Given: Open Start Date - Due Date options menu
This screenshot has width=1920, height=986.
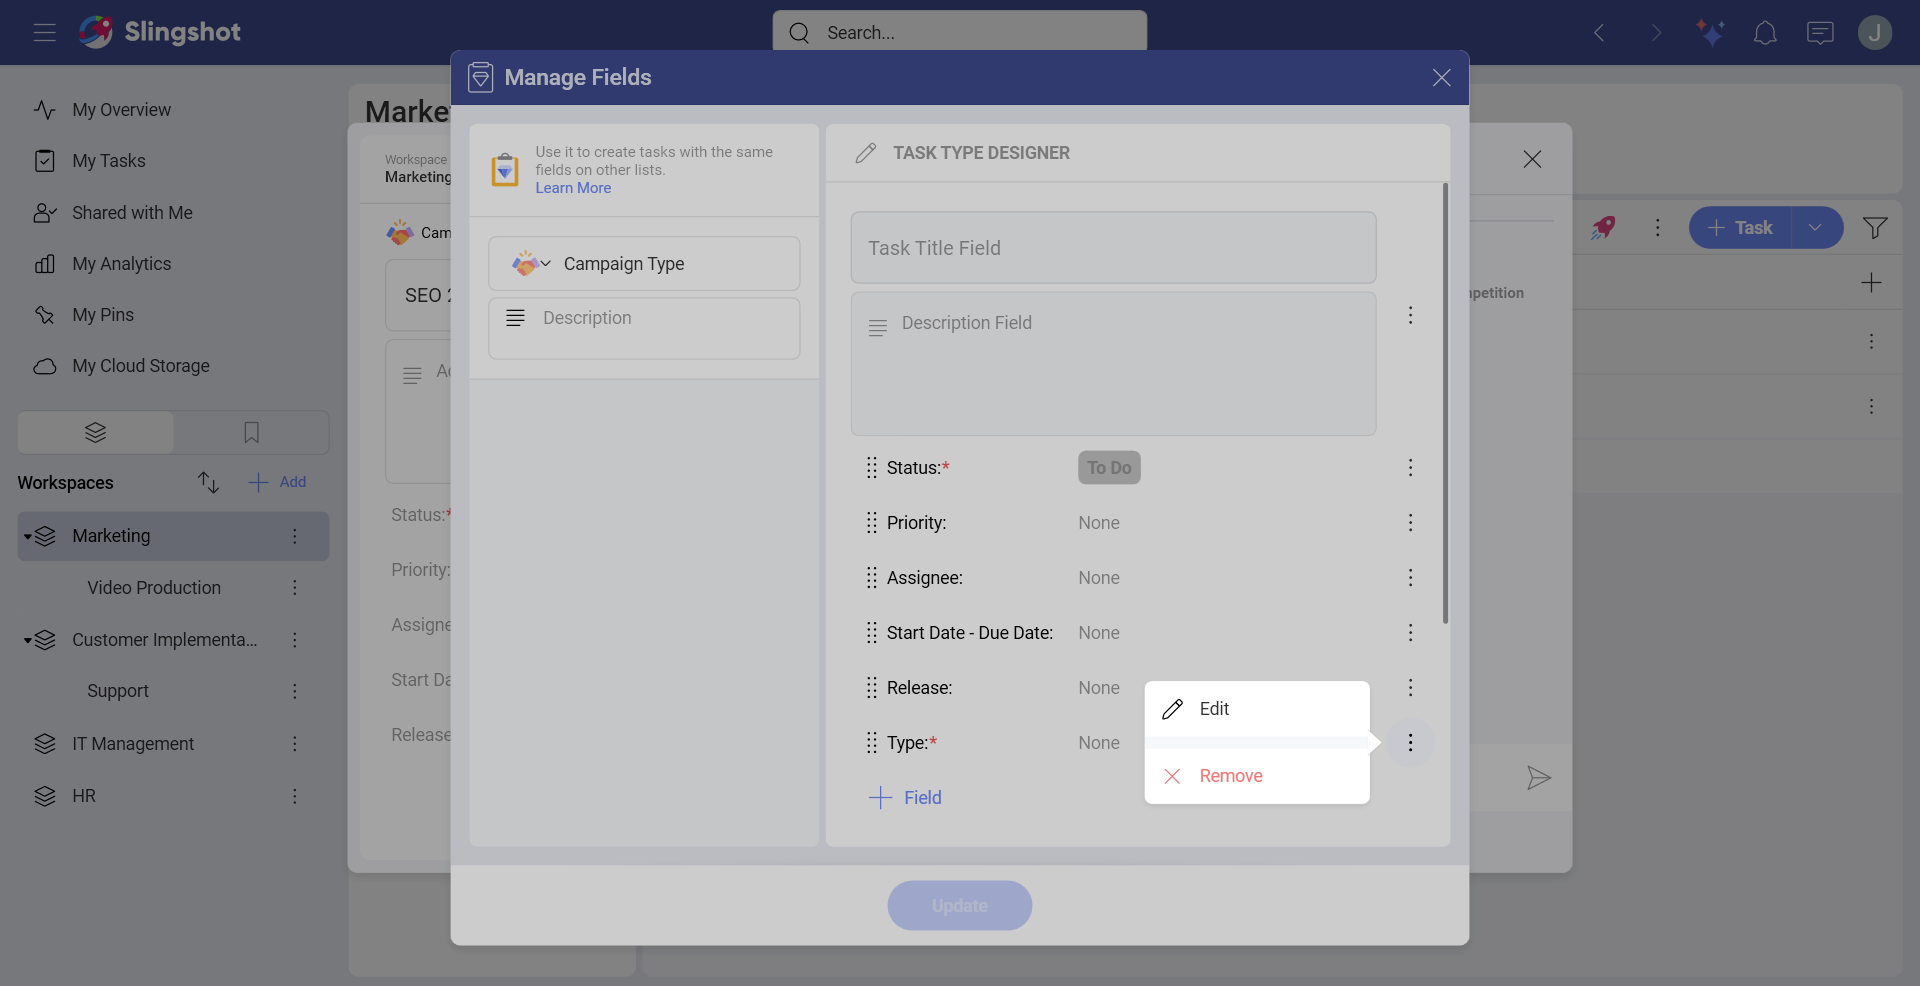Looking at the screenshot, I should pyautogui.click(x=1410, y=633).
